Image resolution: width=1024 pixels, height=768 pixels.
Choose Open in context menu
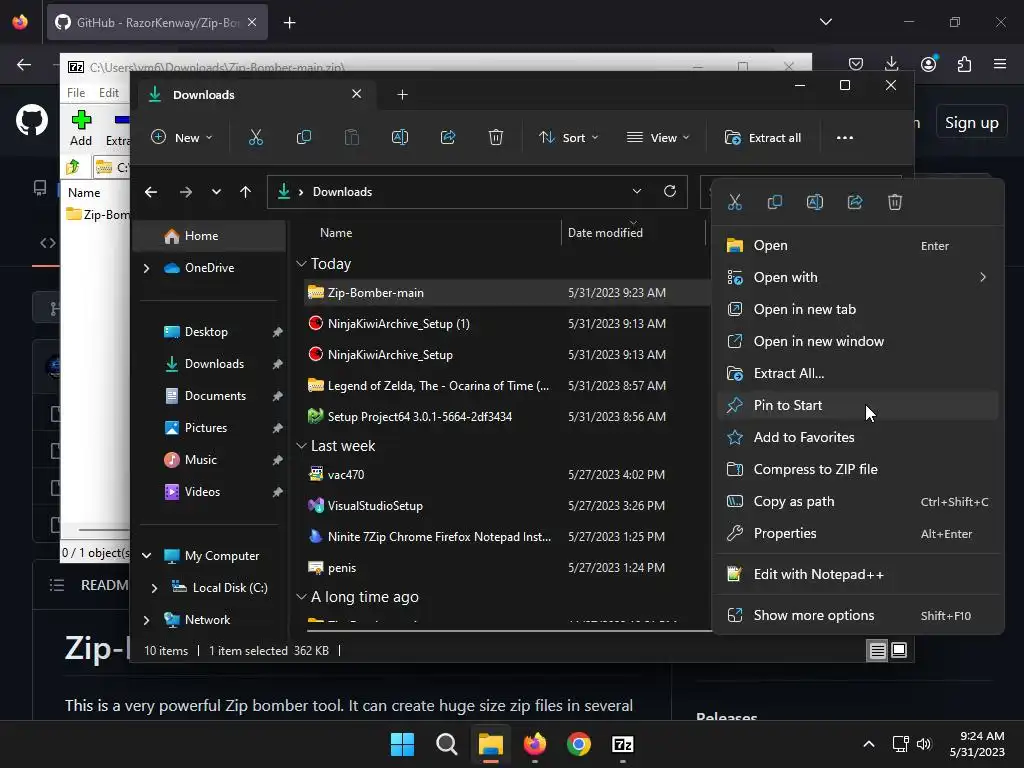(x=857, y=246)
